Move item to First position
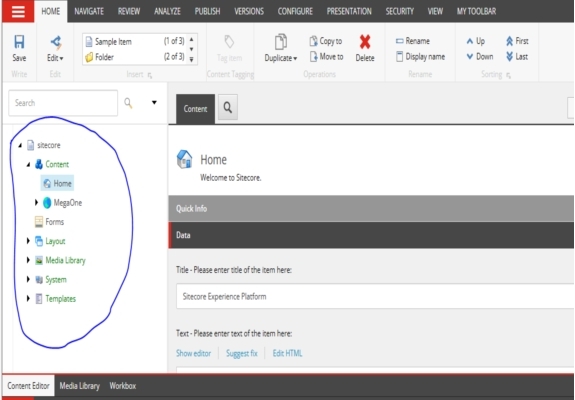 [517, 41]
